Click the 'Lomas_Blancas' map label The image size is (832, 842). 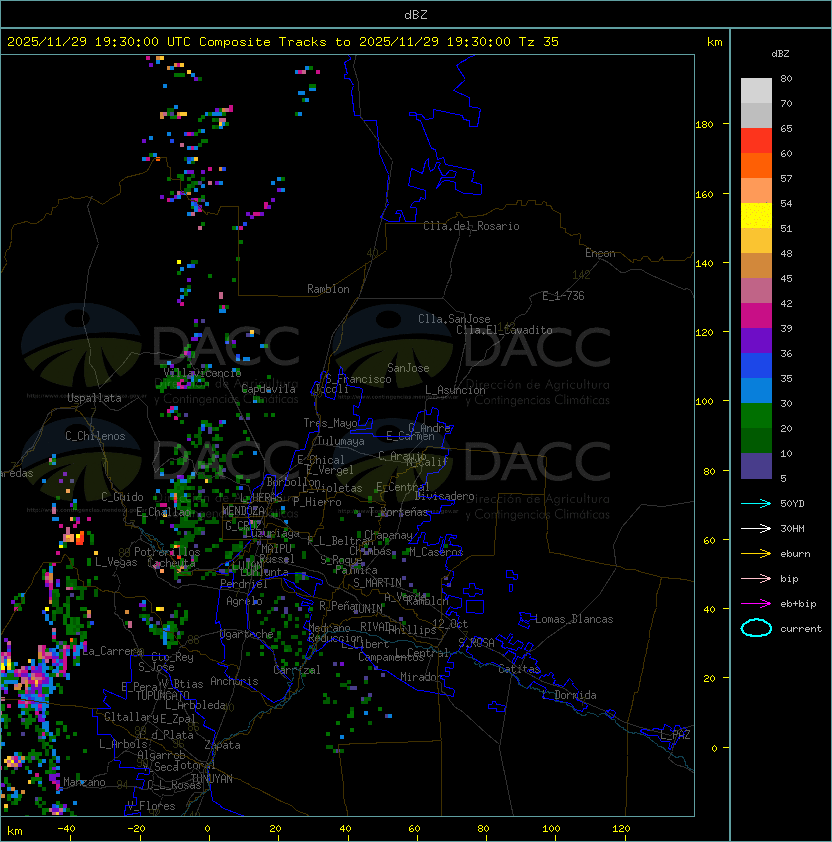574,619
